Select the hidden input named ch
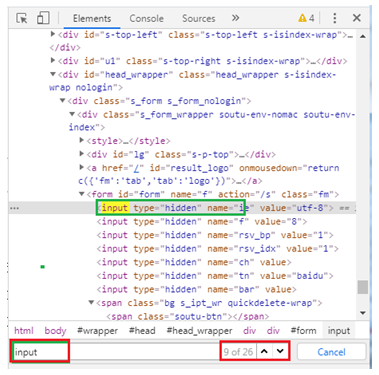379x375 pixels. 194,262
